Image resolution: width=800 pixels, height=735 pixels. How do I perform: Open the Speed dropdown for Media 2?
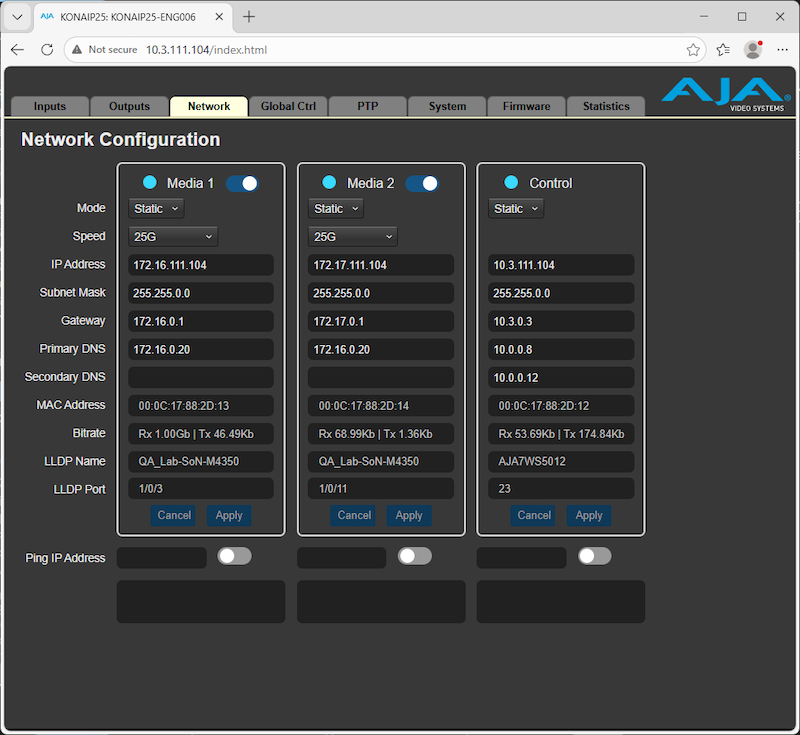coord(350,236)
